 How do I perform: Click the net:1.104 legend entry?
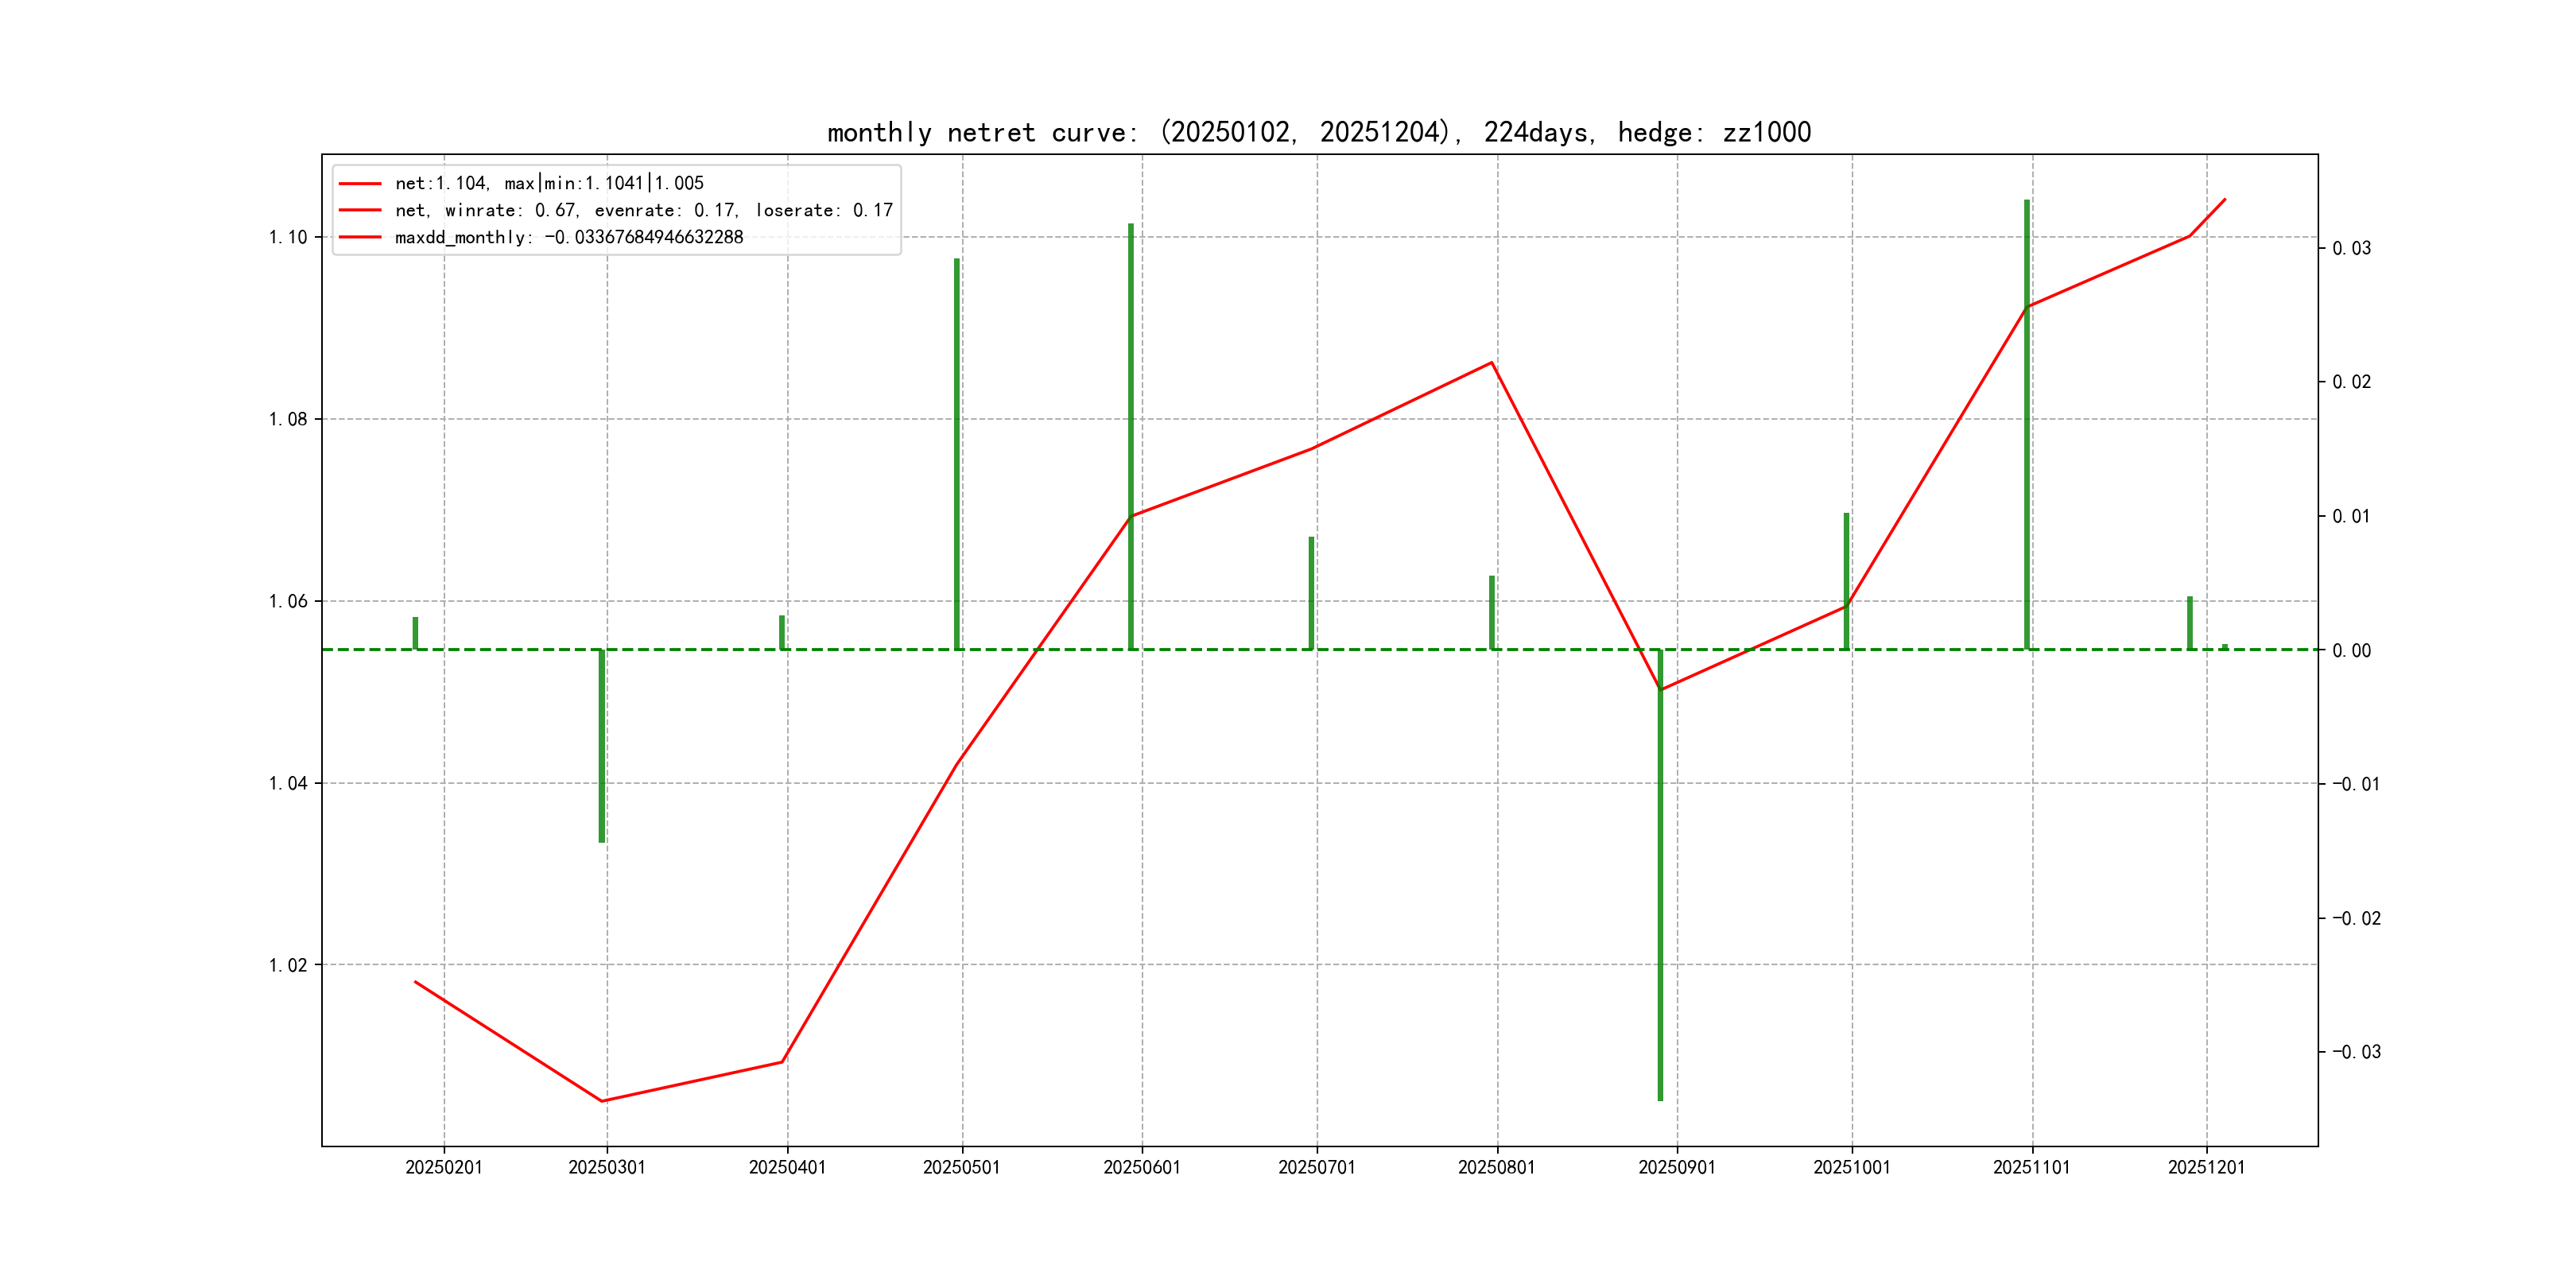(x=548, y=183)
